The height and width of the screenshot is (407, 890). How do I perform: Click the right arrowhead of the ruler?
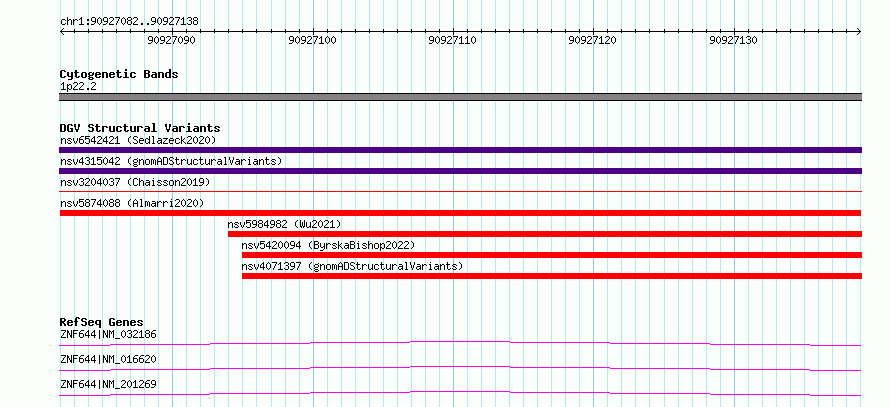pyautogui.click(x=859, y=32)
